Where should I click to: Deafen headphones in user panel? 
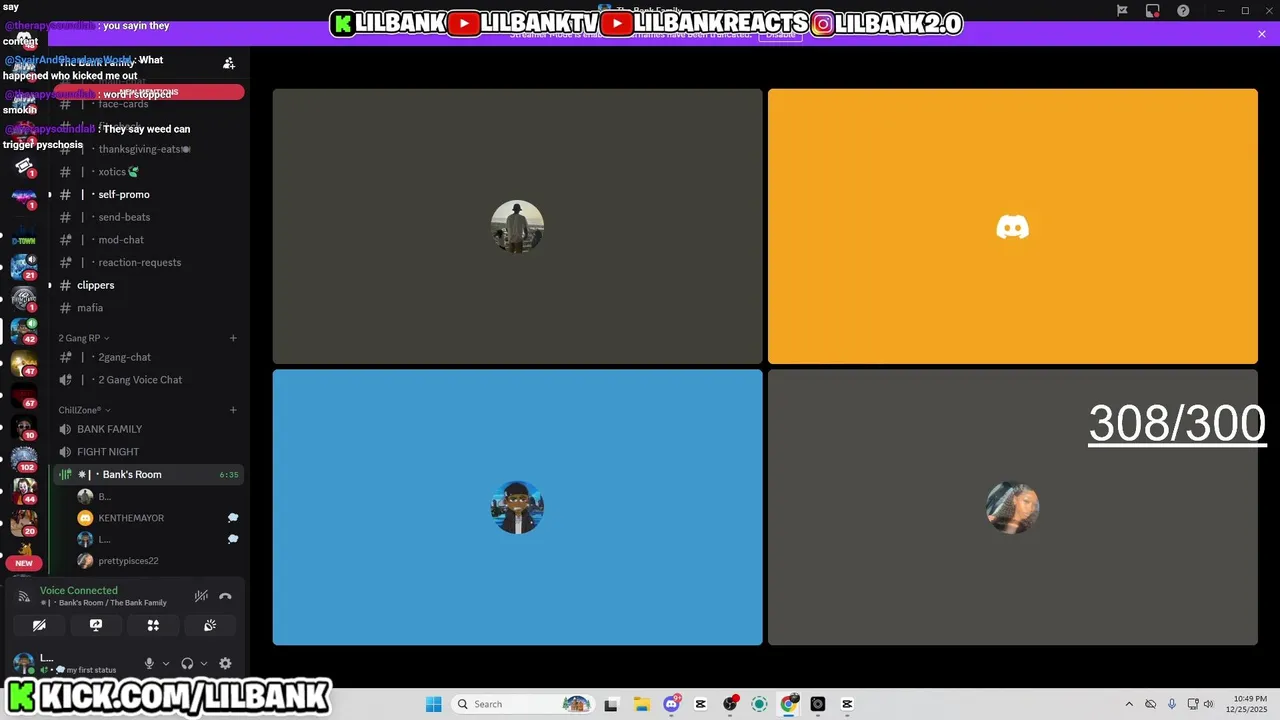point(187,663)
